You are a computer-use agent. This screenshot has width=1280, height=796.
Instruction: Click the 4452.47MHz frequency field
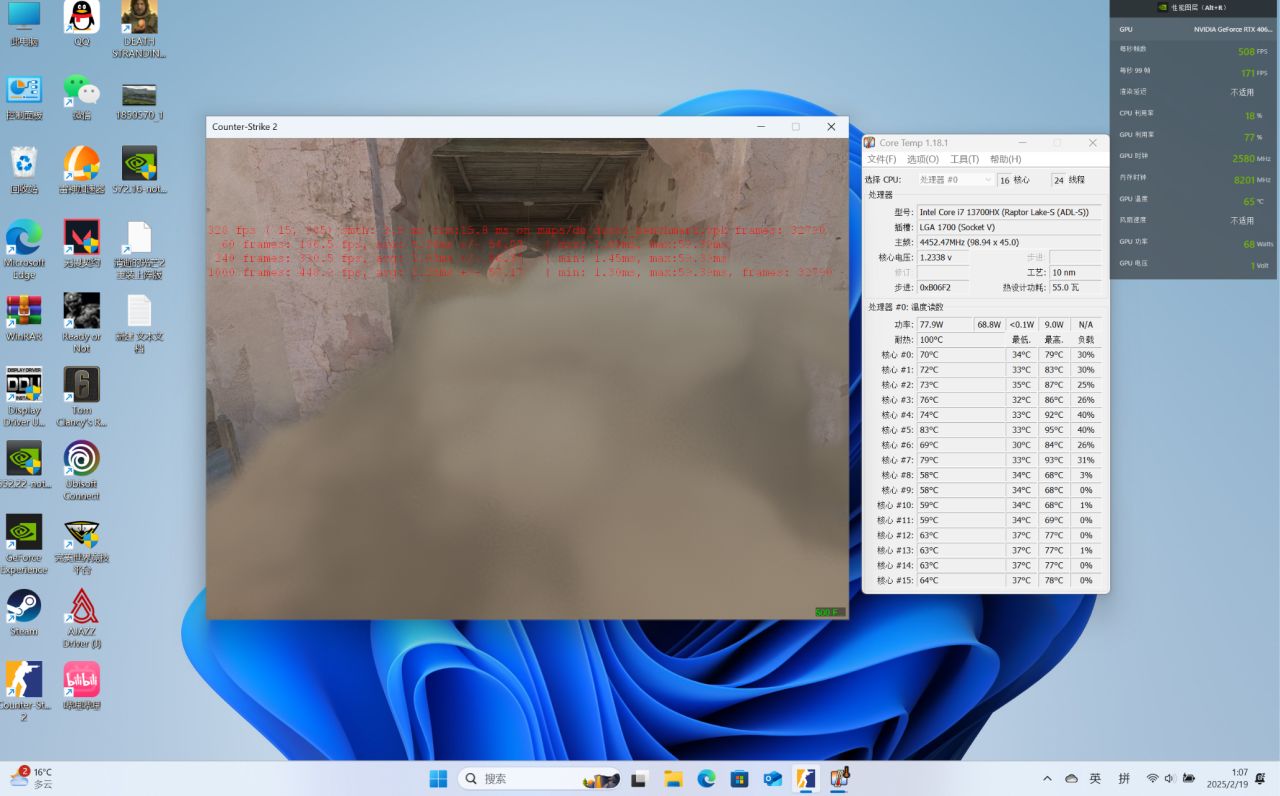click(1009, 242)
